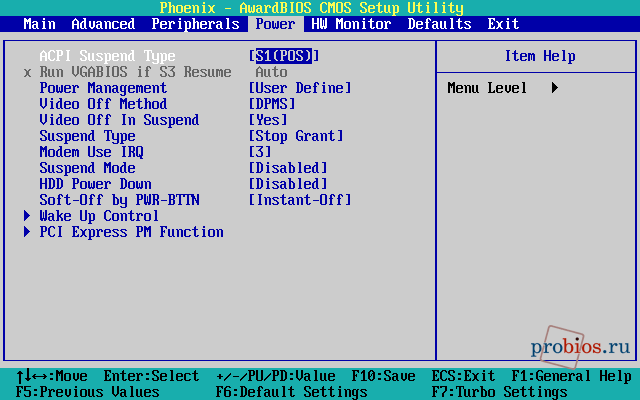Change the Modem IRQ value 3
The width and height of the screenshot is (640, 400).
pyautogui.click(x=260, y=152)
